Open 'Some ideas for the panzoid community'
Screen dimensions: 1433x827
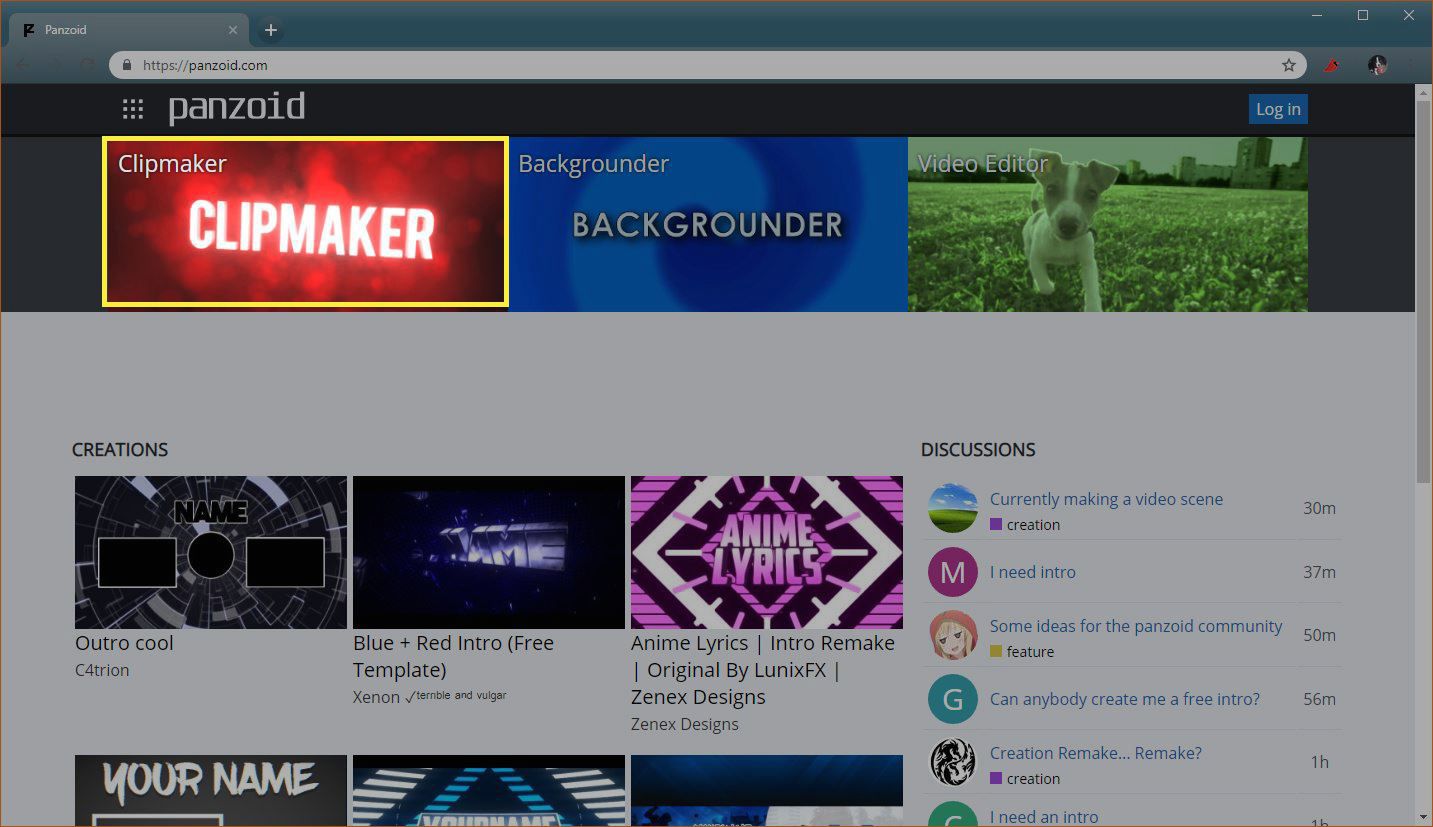1136,626
